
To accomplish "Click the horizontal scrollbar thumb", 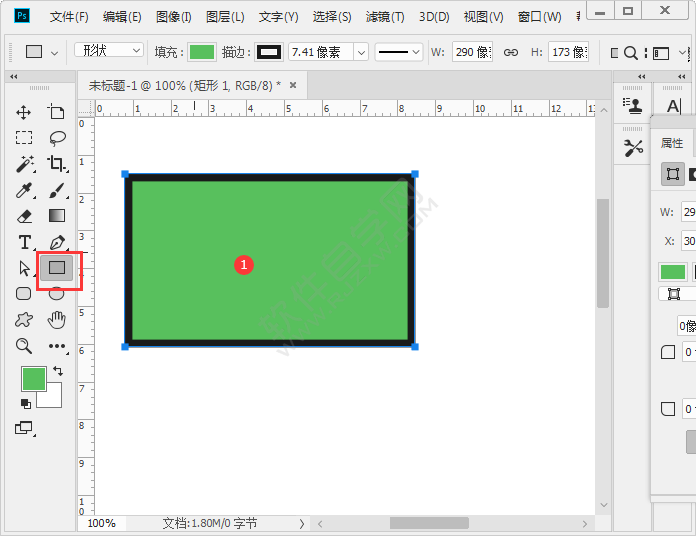I will click(x=429, y=524).
